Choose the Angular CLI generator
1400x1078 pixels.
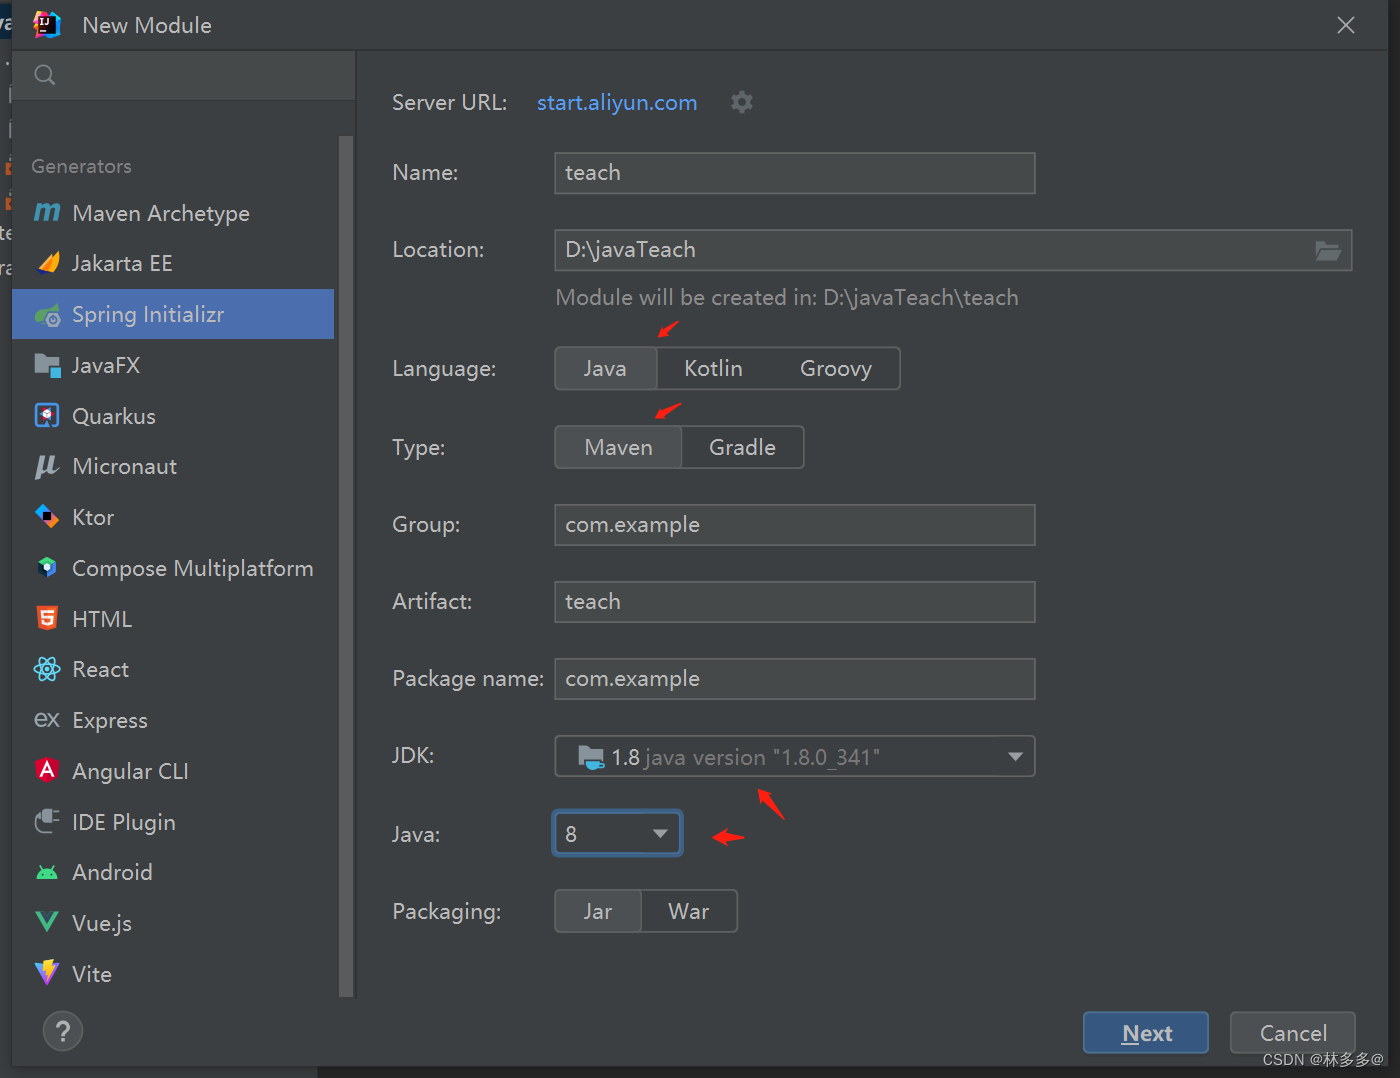(129, 770)
